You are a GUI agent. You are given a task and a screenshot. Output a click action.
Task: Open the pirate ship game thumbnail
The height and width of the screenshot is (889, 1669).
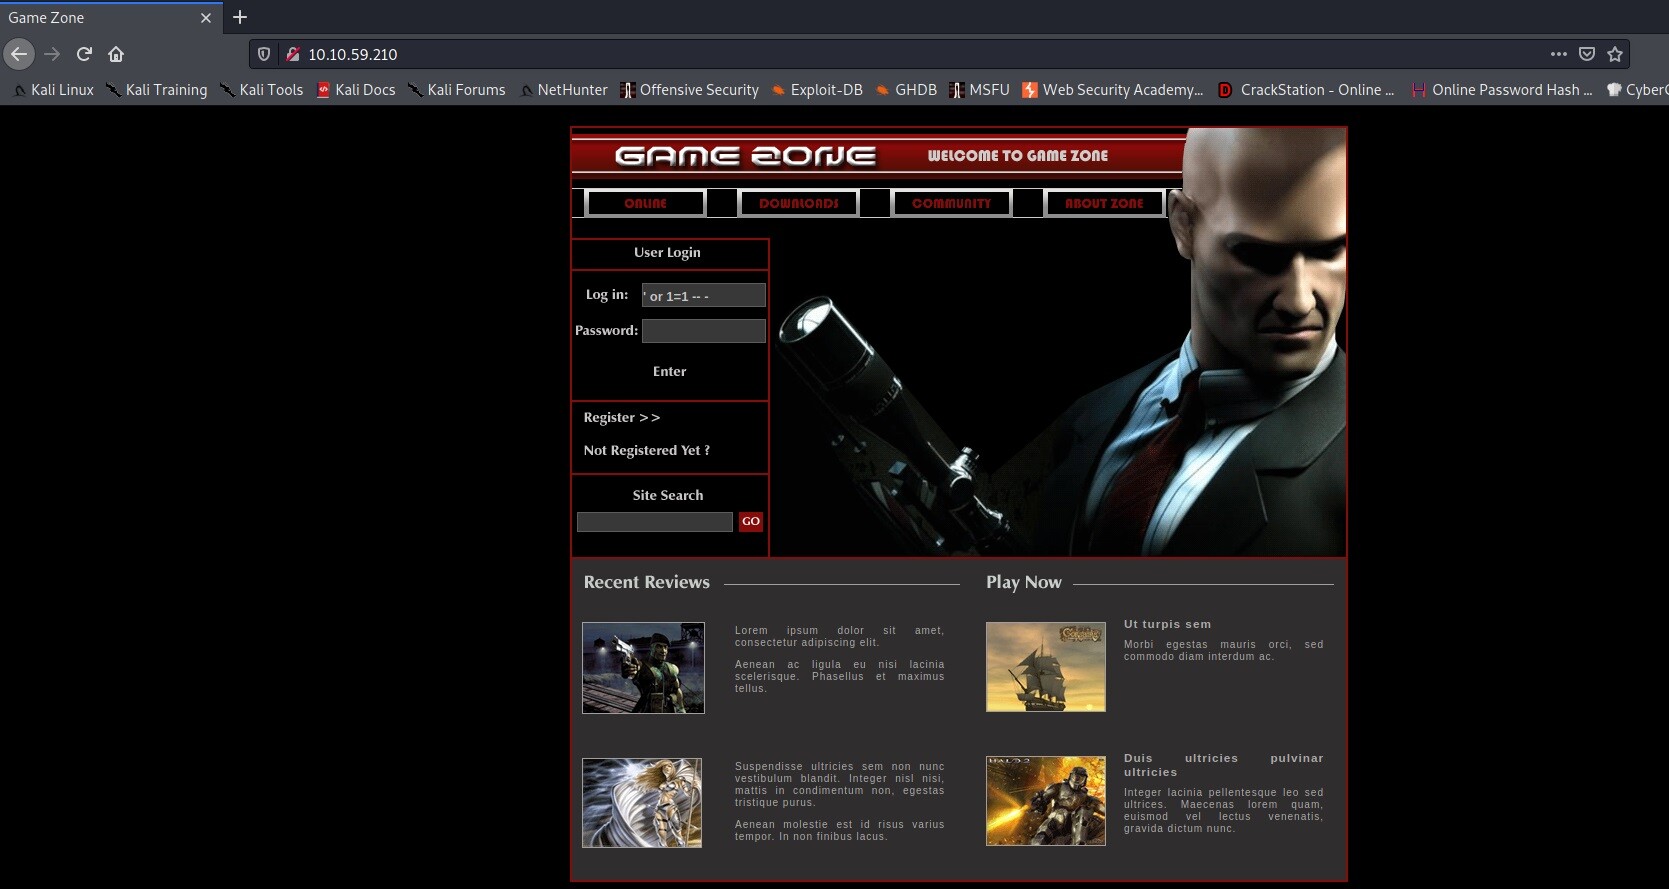pos(1045,667)
